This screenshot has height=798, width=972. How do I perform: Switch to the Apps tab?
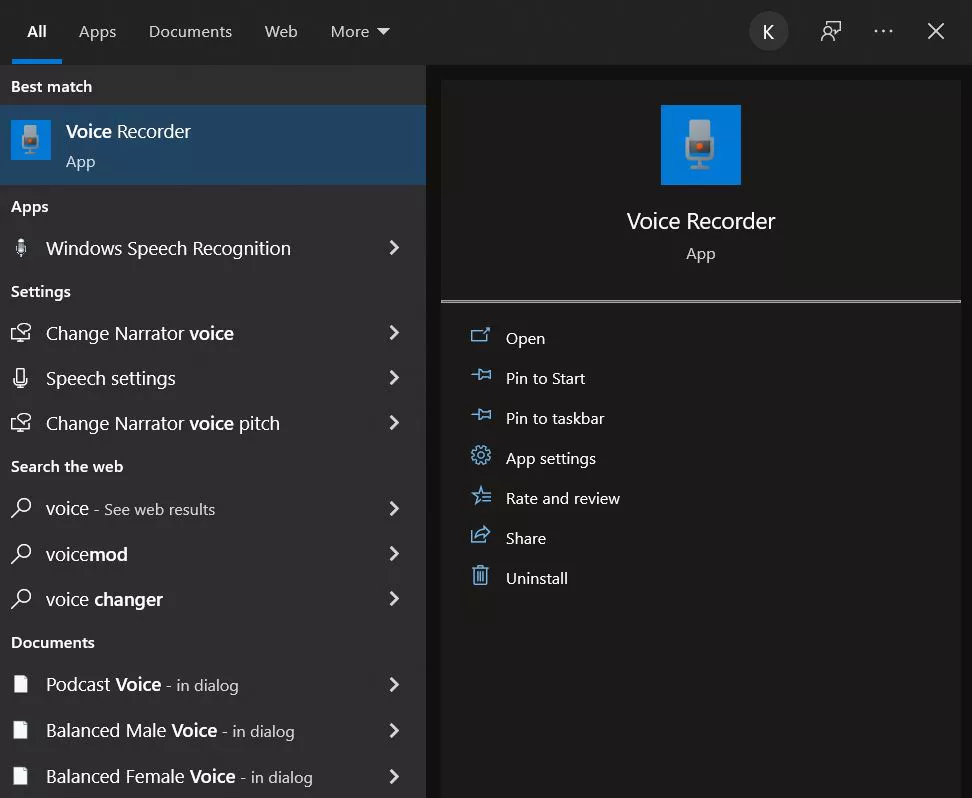tap(97, 32)
